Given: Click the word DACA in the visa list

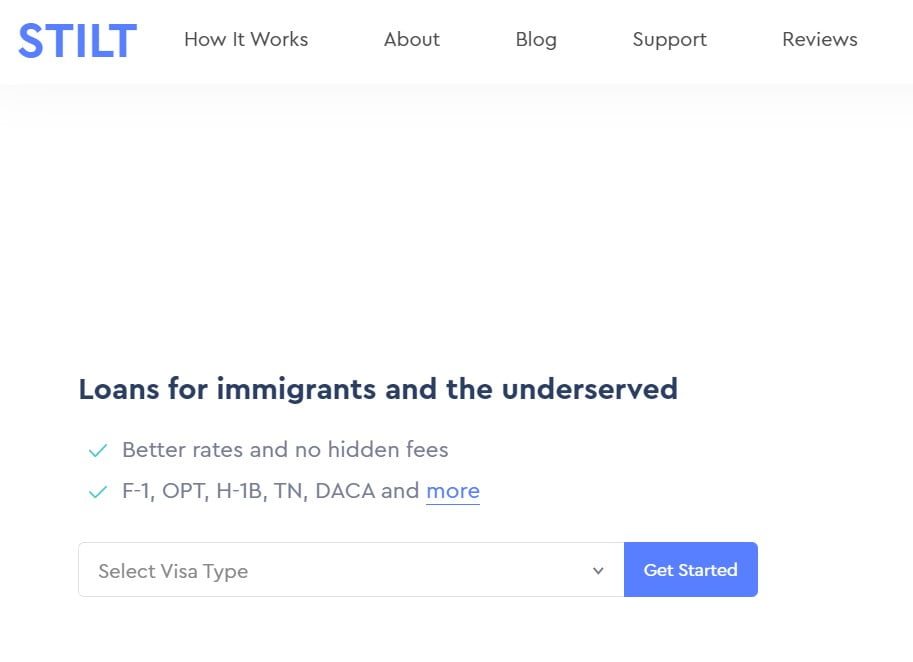Looking at the screenshot, I should [345, 491].
